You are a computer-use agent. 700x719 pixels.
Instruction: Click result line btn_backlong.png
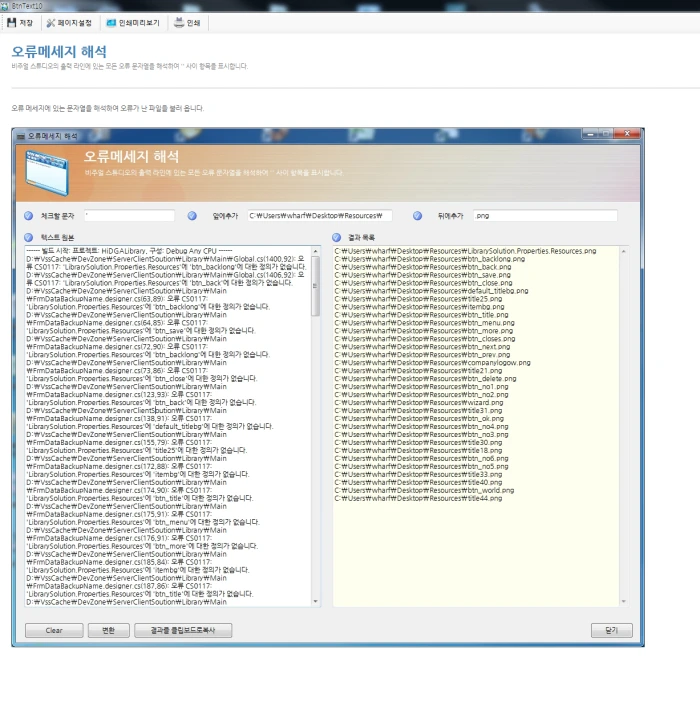[x=430, y=259]
